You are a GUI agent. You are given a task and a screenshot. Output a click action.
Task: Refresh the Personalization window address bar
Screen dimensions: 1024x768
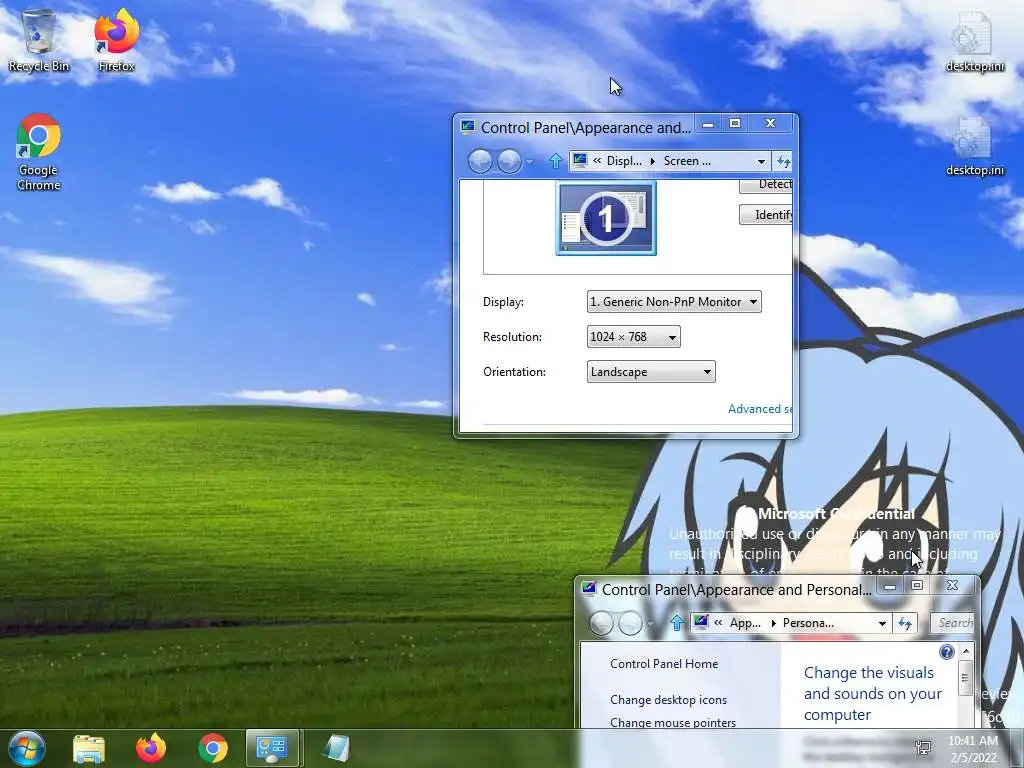(904, 623)
